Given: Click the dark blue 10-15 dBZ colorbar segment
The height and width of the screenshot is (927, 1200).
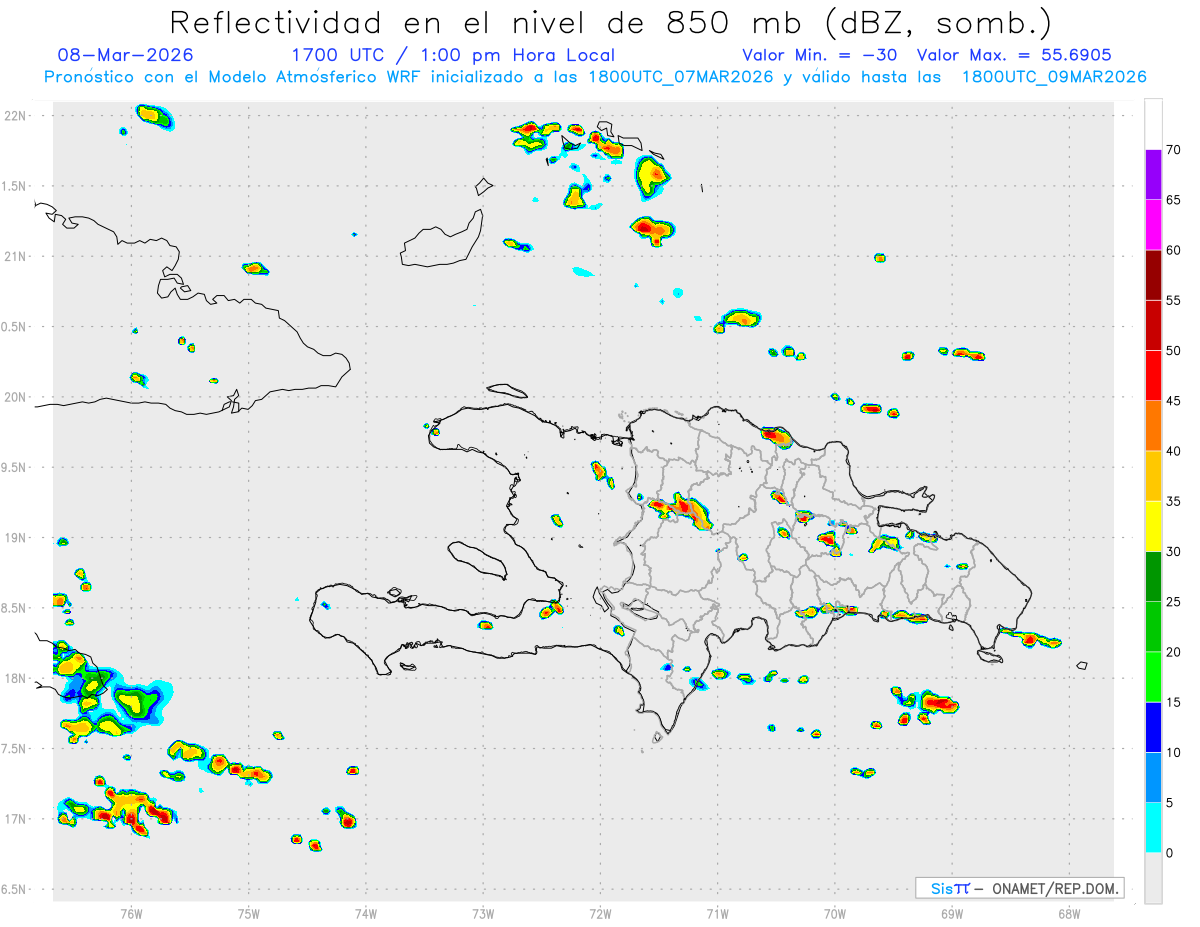Looking at the screenshot, I should [x=1153, y=727].
